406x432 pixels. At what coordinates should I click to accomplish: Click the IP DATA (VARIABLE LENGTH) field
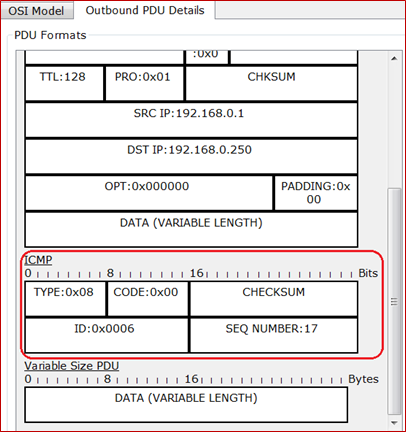191,229
